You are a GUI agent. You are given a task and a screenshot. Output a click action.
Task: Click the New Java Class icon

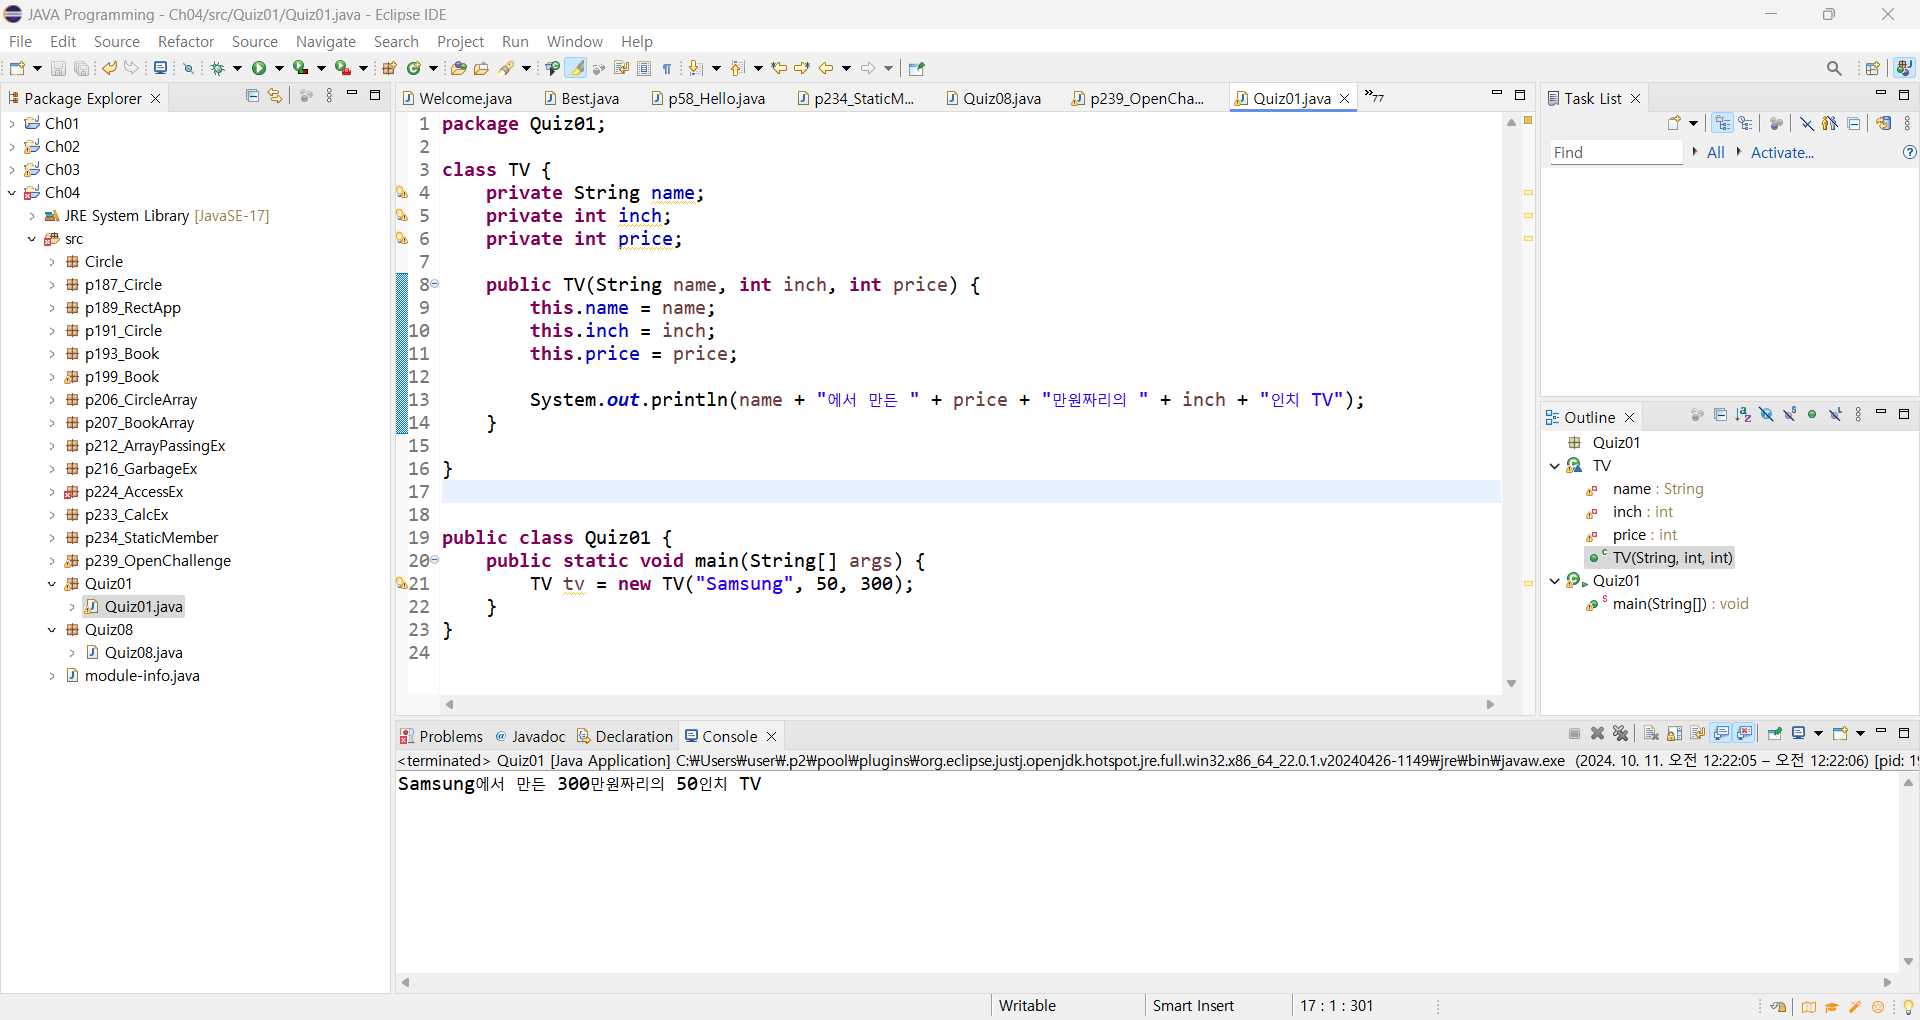tap(413, 68)
